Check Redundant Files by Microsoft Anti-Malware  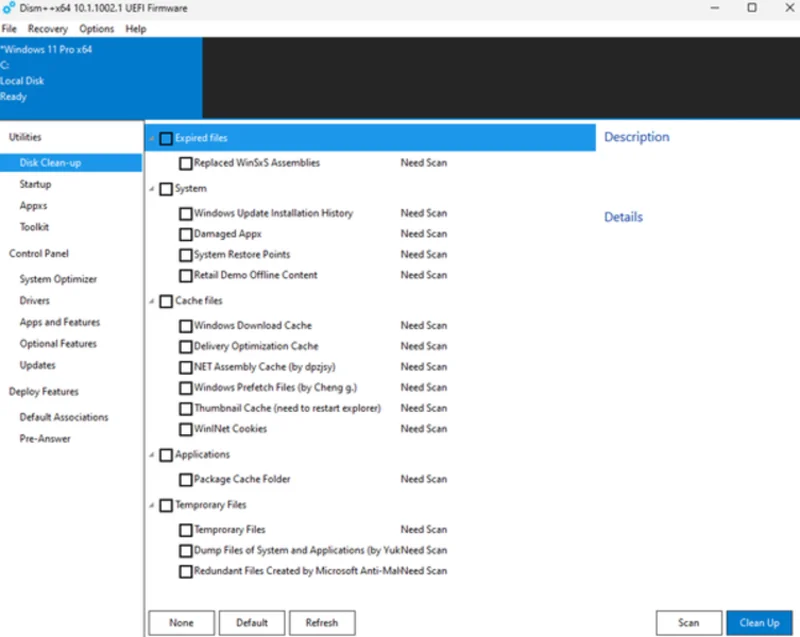[186, 572]
